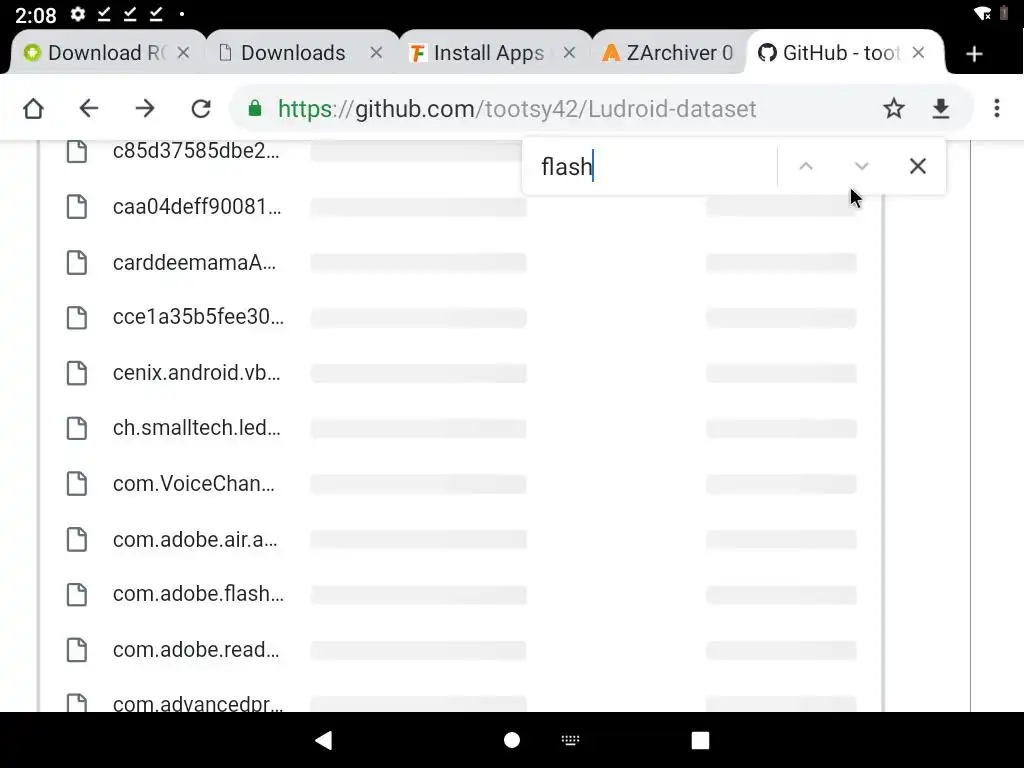Close the Install Apps tab
The image size is (1024, 768).
569,53
